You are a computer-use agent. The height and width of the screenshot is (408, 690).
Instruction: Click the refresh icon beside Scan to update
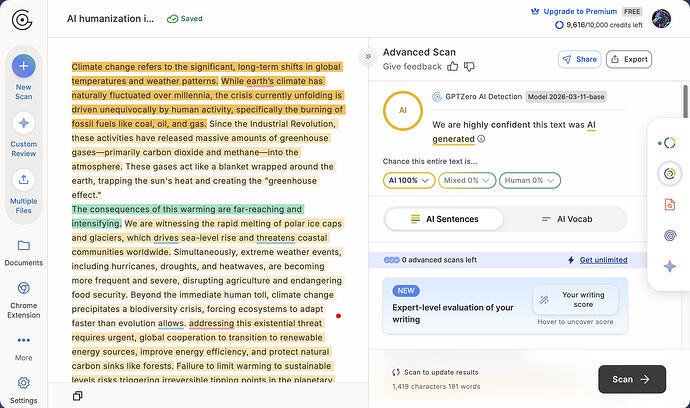pos(396,372)
